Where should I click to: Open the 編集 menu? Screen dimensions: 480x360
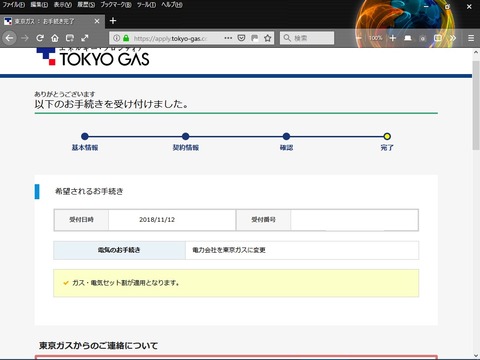[x=39, y=5]
